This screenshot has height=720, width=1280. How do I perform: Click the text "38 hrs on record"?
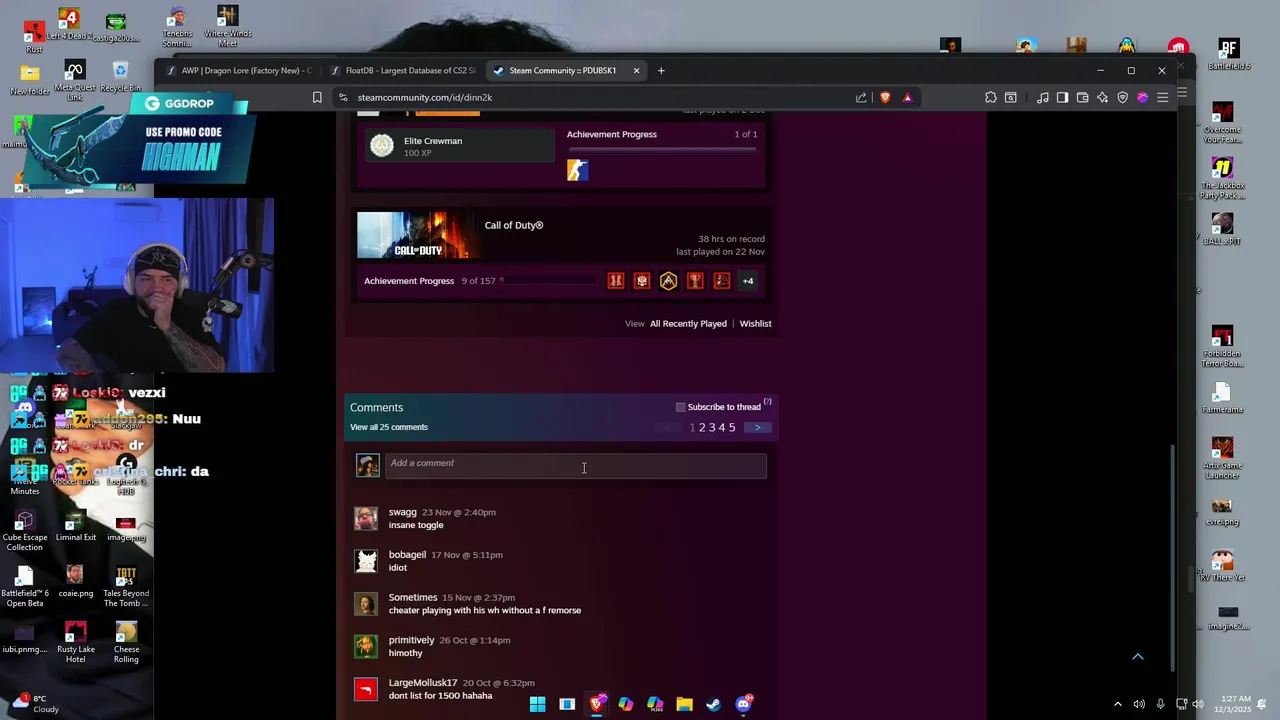(x=731, y=239)
